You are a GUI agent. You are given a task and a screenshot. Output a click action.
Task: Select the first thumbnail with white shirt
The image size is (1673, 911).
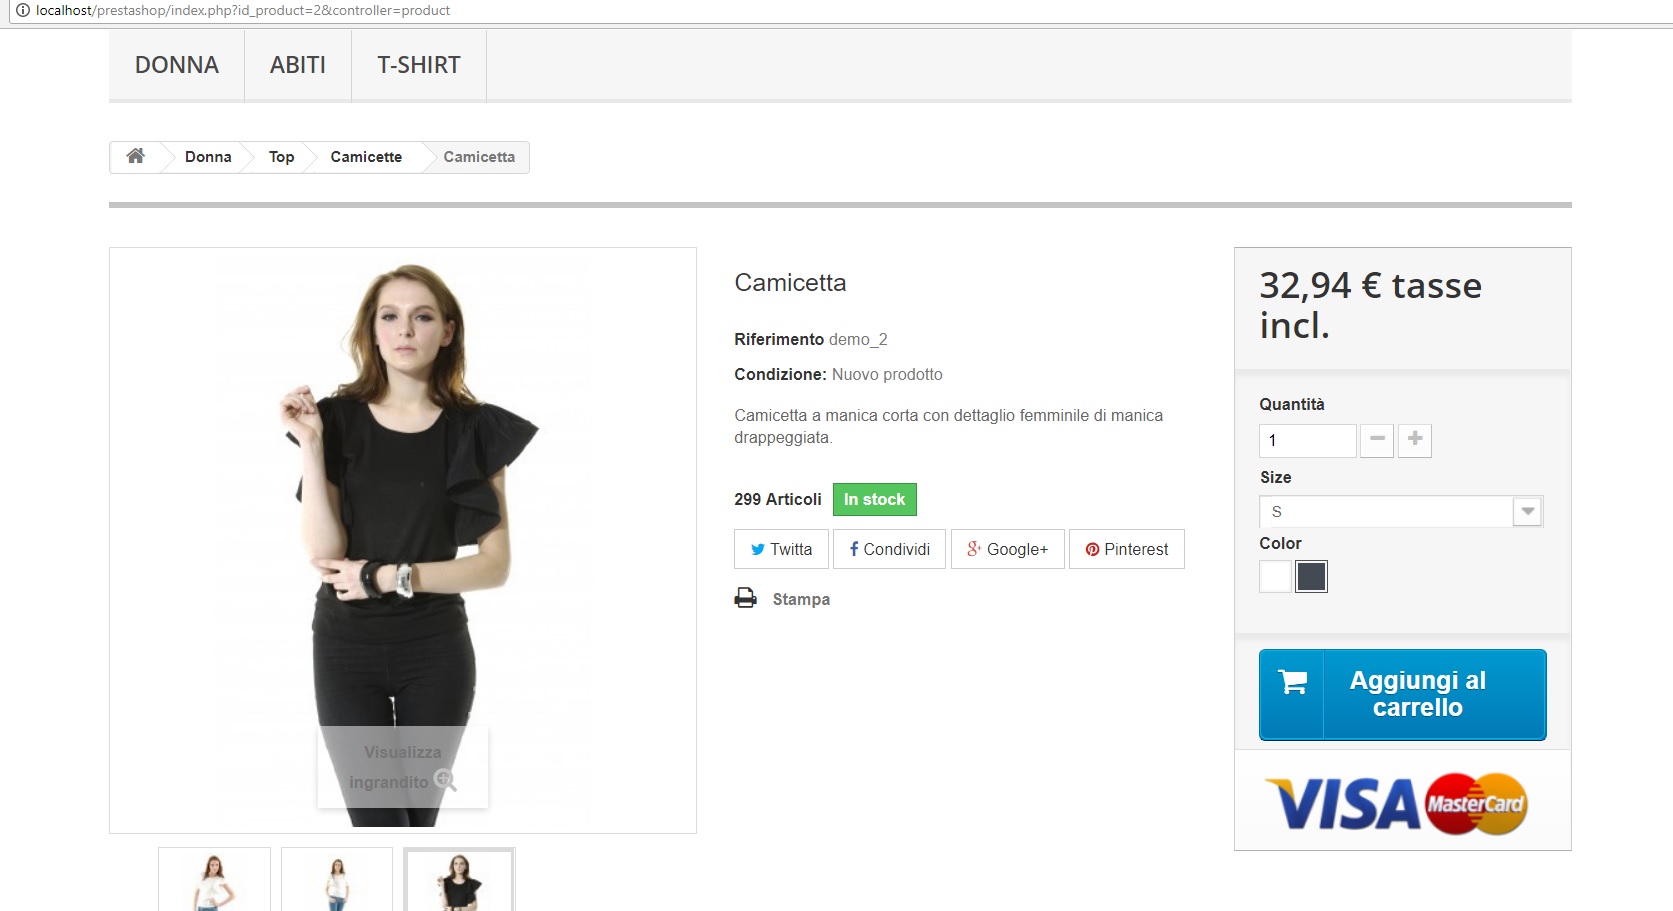(x=214, y=880)
